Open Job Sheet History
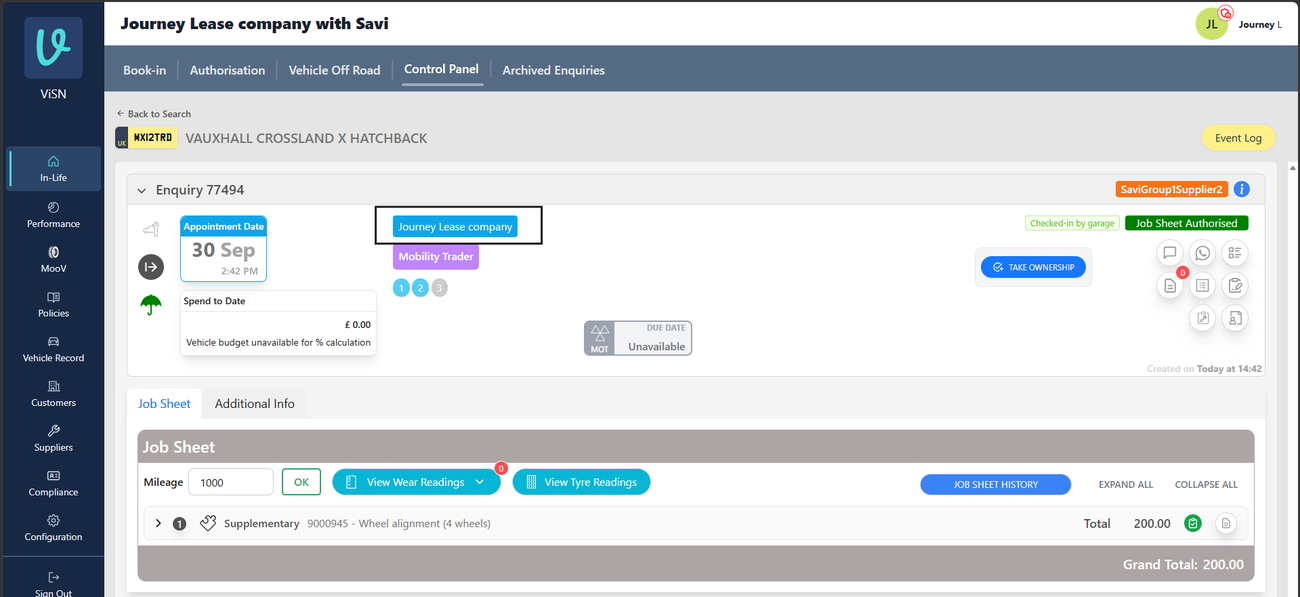This screenshot has width=1300, height=597. coord(996,484)
